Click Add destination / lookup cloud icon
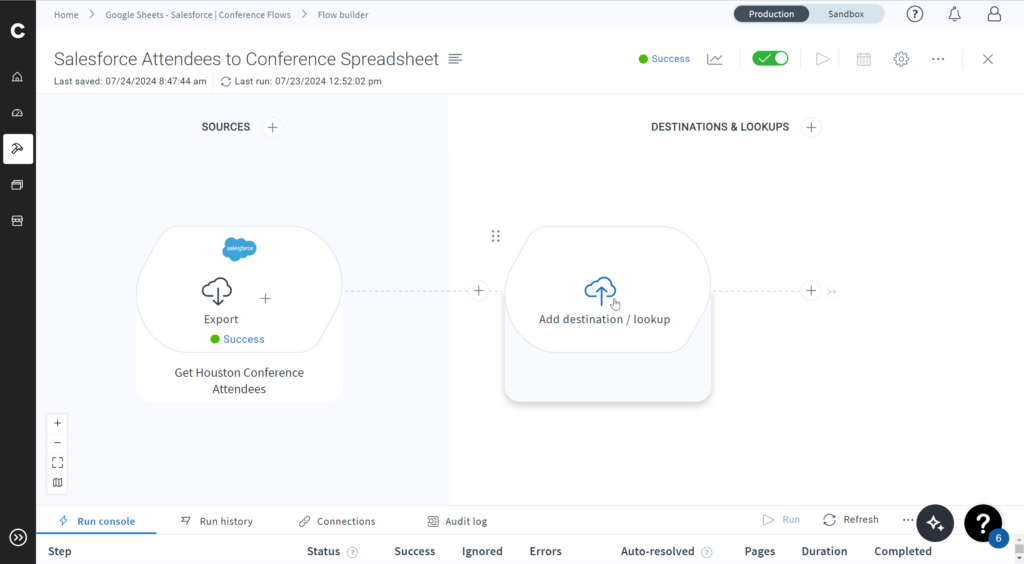Viewport: 1024px width, 564px height. 600,291
